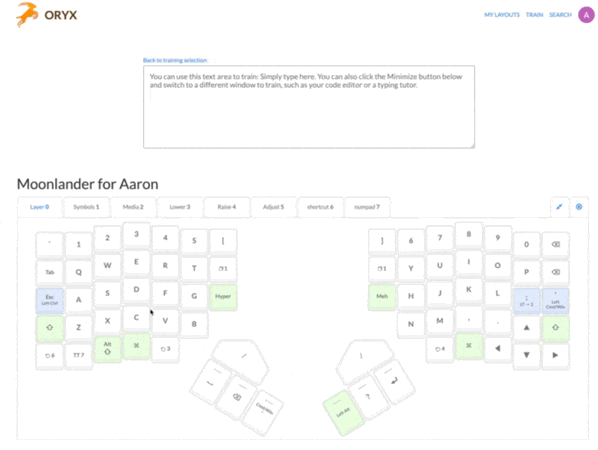
Task: Focus the training text area
Action: 309,107
